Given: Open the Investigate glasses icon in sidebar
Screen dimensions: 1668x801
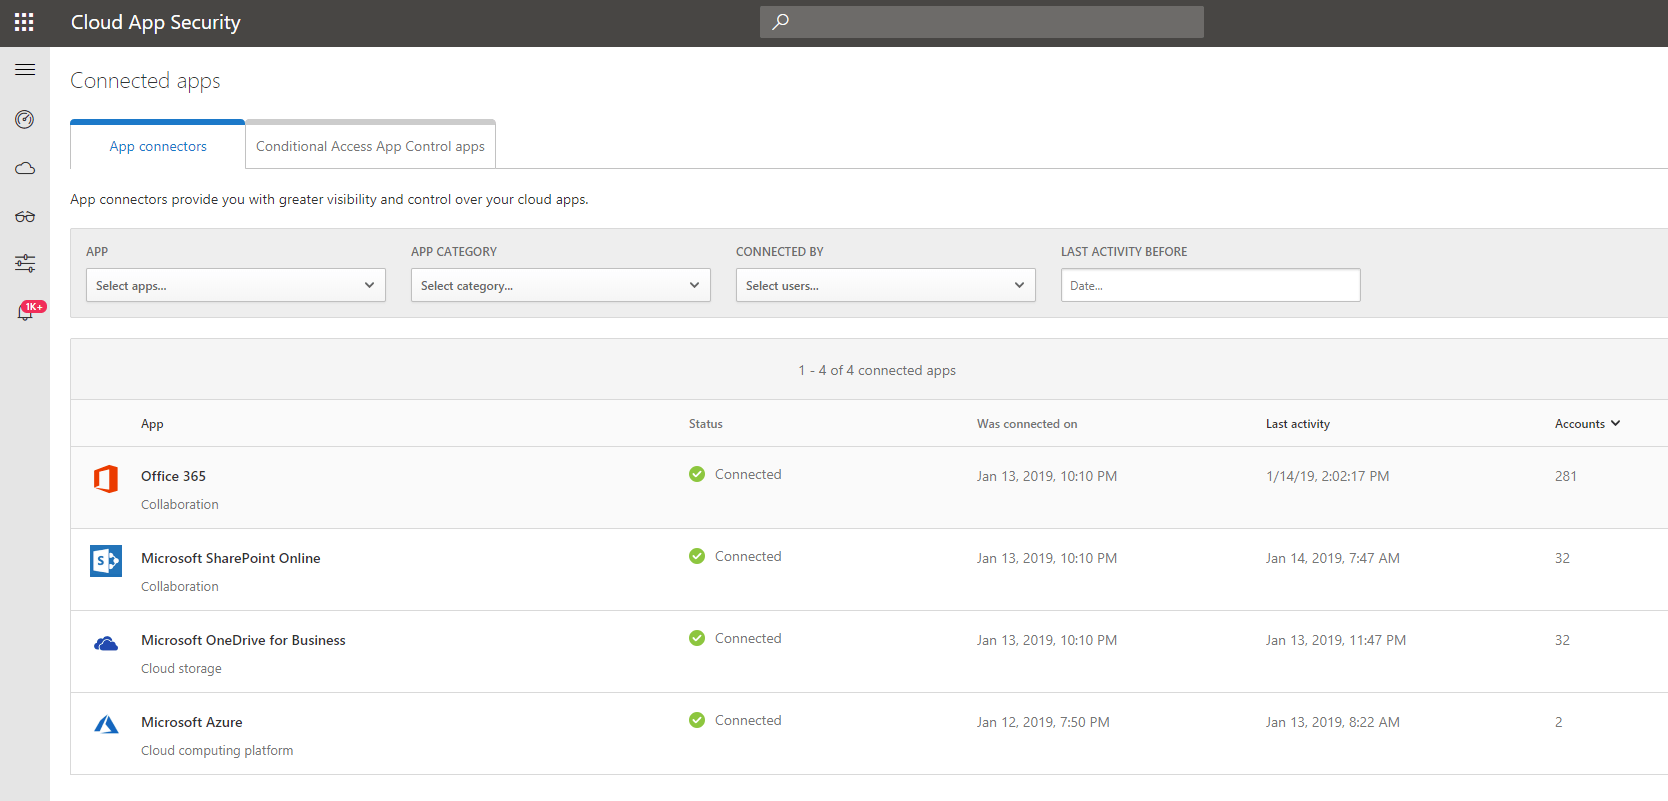Looking at the screenshot, I should click(x=25, y=216).
